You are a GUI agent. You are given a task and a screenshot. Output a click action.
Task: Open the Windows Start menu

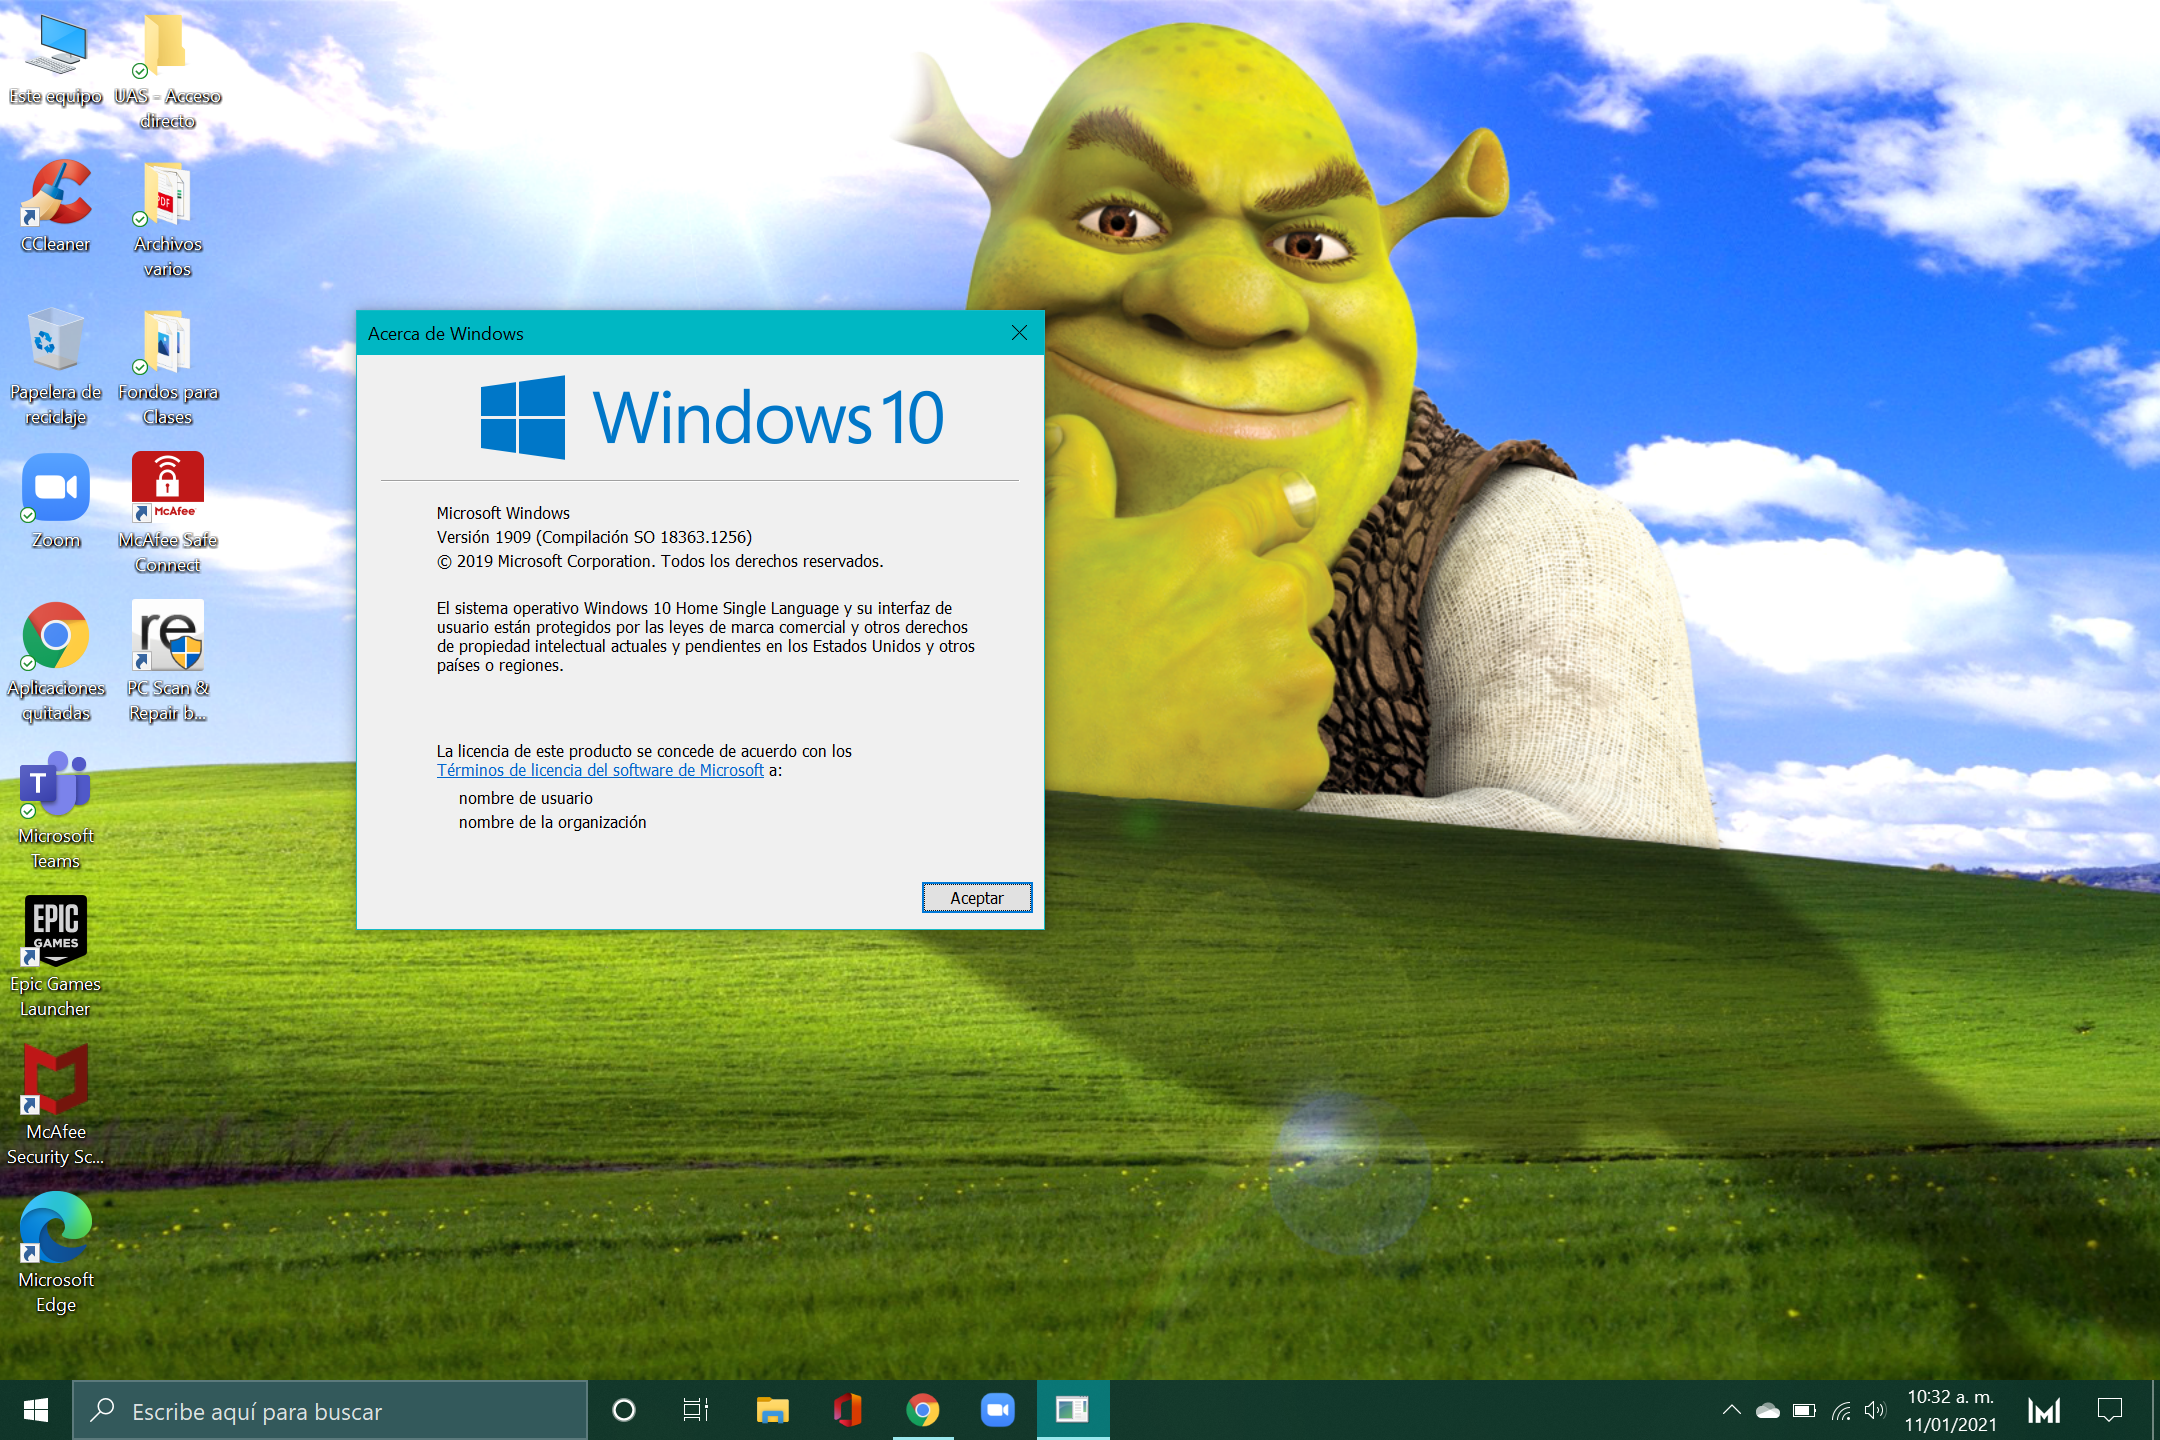tap(36, 1410)
